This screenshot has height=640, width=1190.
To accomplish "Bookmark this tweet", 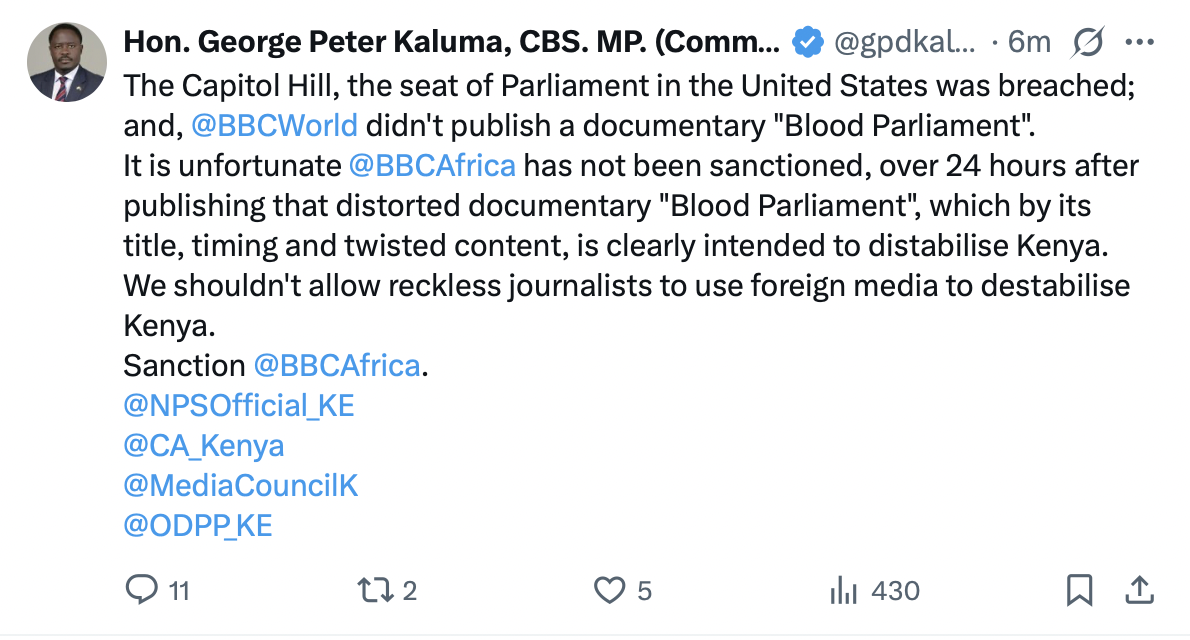I will coord(1079,591).
